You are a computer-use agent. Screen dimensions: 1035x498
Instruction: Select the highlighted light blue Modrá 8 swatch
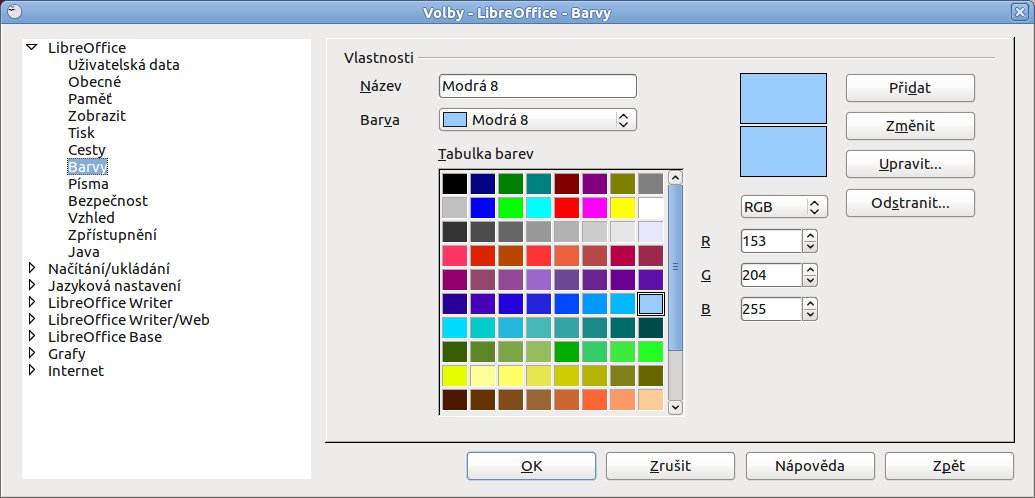(x=651, y=304)
